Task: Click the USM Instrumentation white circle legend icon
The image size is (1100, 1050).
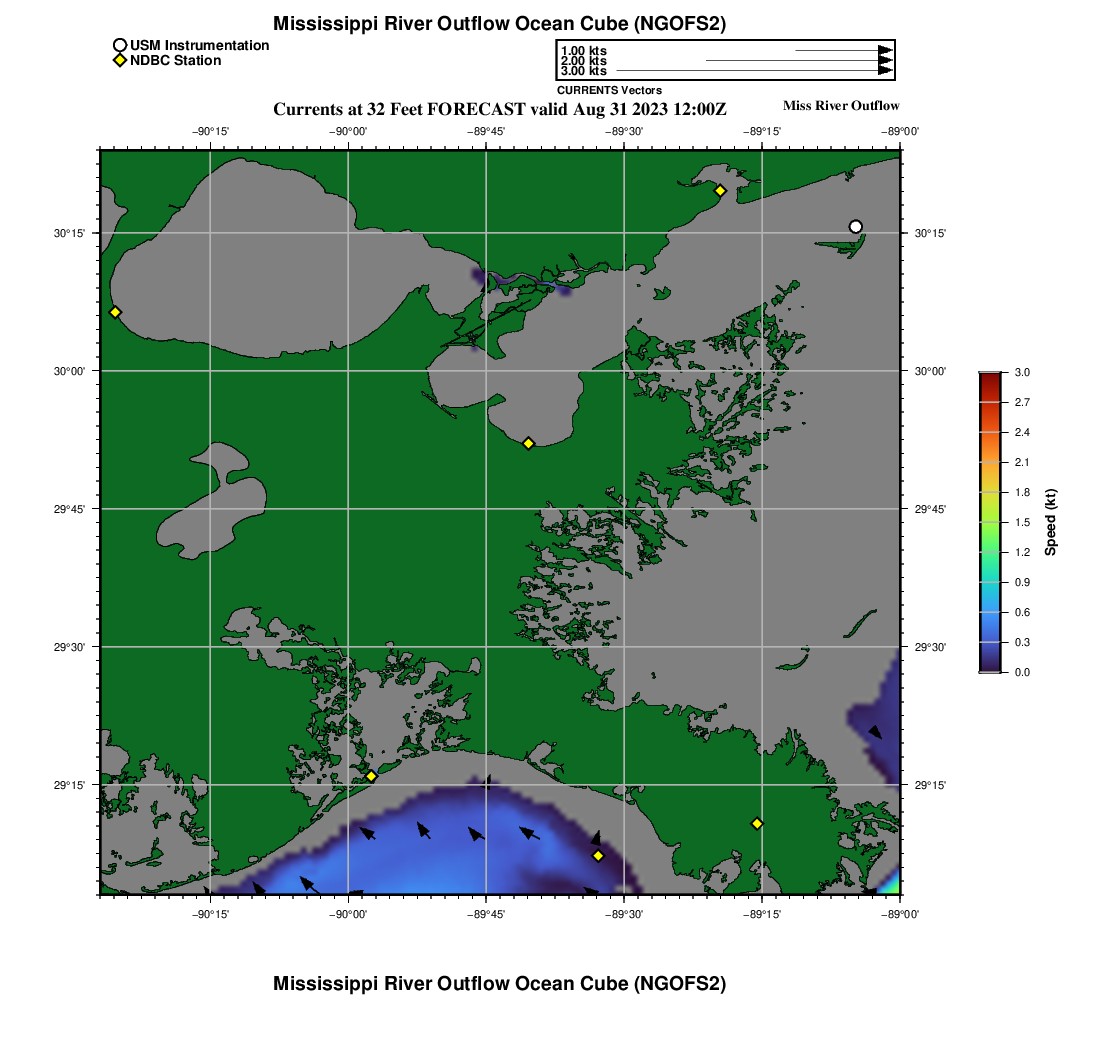Action: click(x=119, y=45)
